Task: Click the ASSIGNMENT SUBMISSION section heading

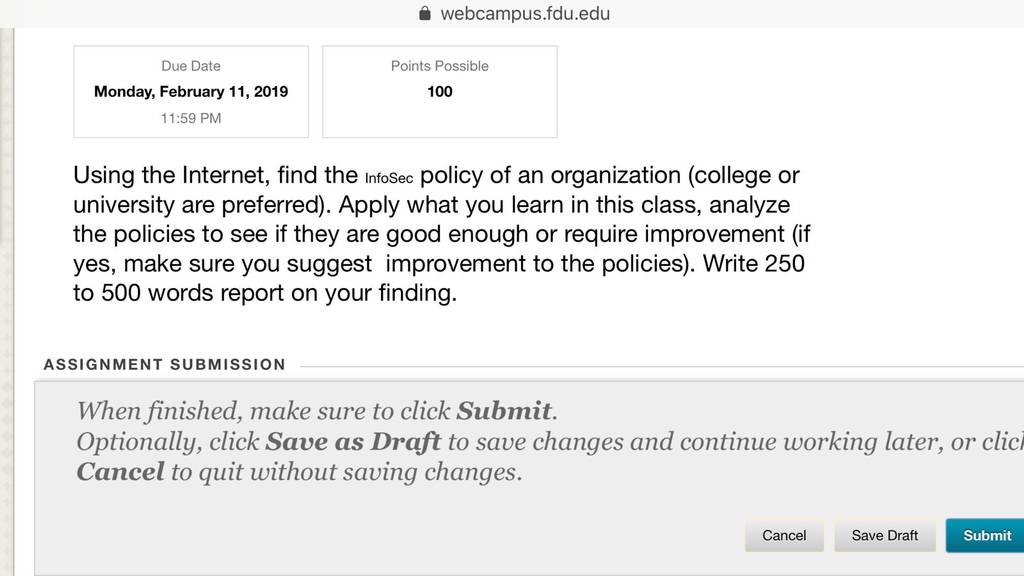Action: pos(165,364)
